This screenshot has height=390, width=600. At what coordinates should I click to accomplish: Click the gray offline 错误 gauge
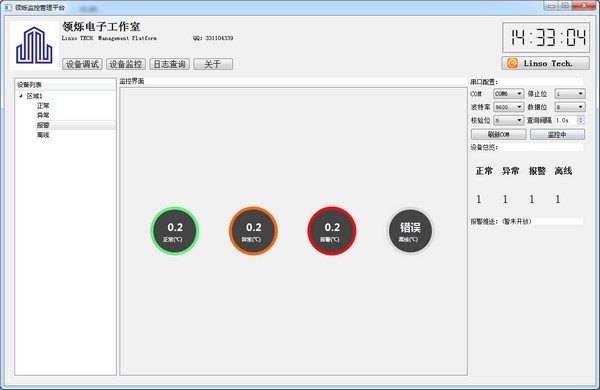tap(410, 231)
